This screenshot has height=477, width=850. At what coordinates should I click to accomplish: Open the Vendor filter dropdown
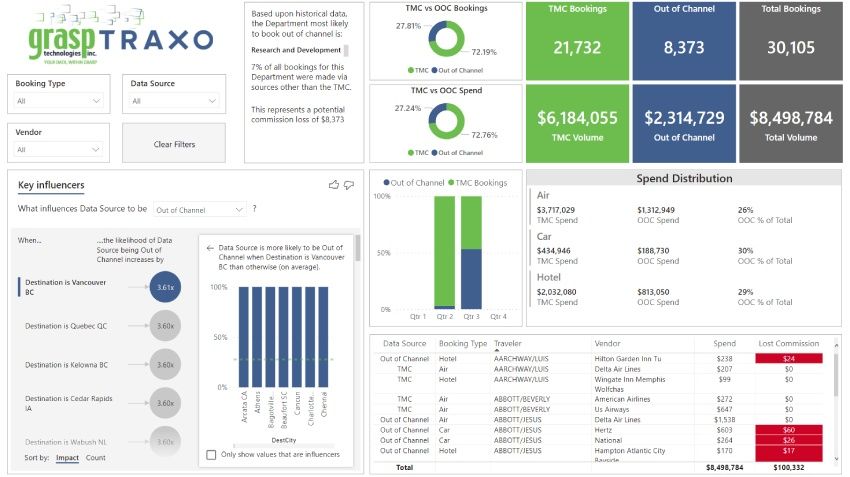[x=59, y=150]
